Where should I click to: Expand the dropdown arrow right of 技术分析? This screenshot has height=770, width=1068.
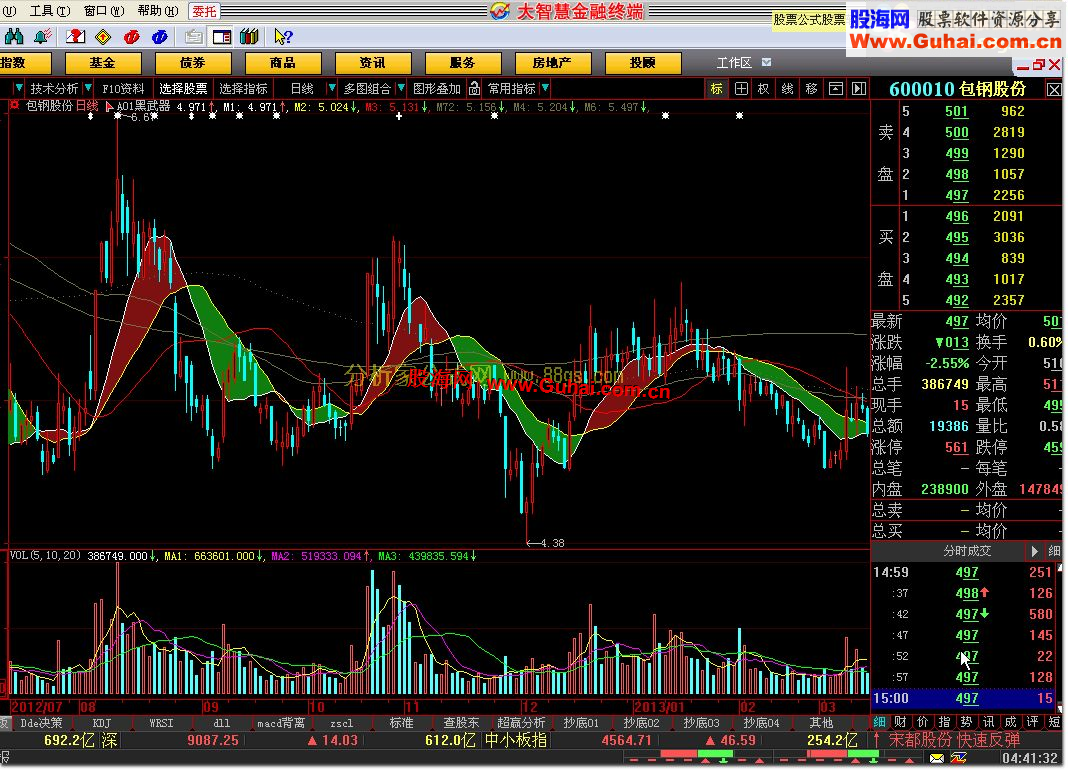tap(88, 89)
